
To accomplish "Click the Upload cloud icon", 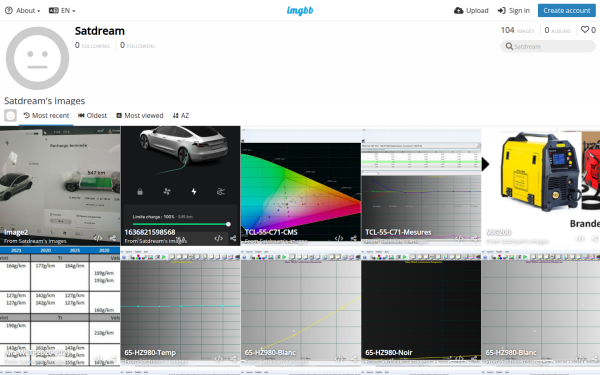I will pos(458,11).
